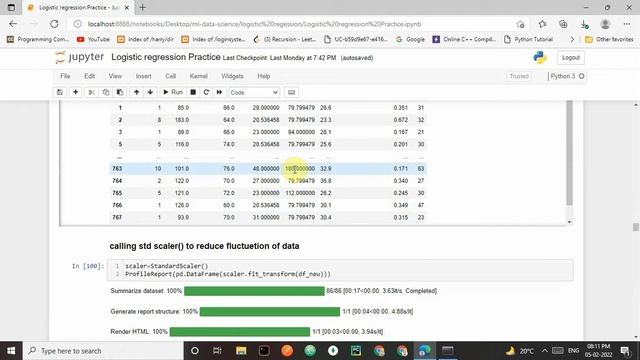Open the Insert menu
This screenshot has height=360, width=640.
pos(143,76)
